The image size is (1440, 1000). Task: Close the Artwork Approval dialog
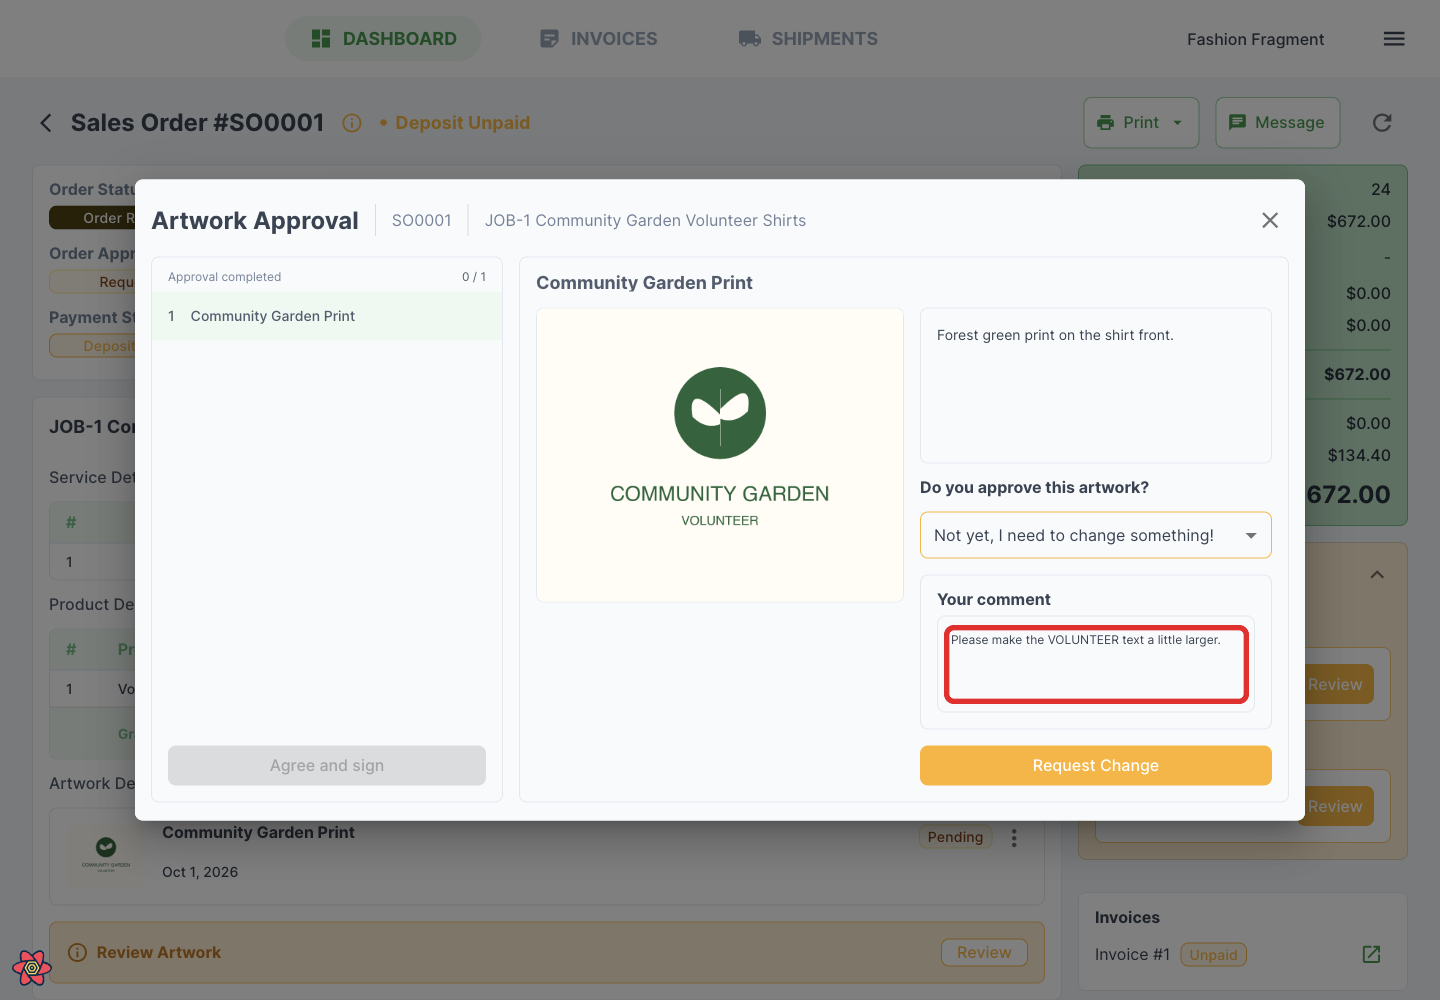tap(1270, 220)
